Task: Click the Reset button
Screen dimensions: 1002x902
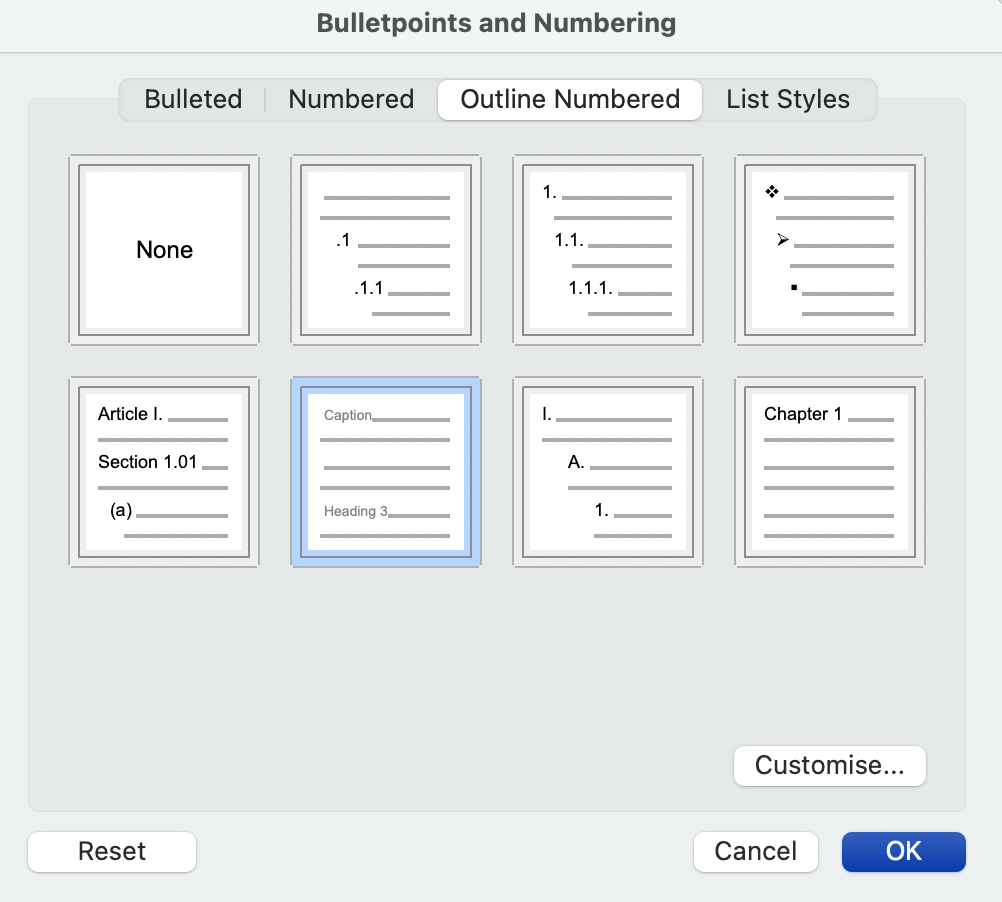Action: coord(112,852)
